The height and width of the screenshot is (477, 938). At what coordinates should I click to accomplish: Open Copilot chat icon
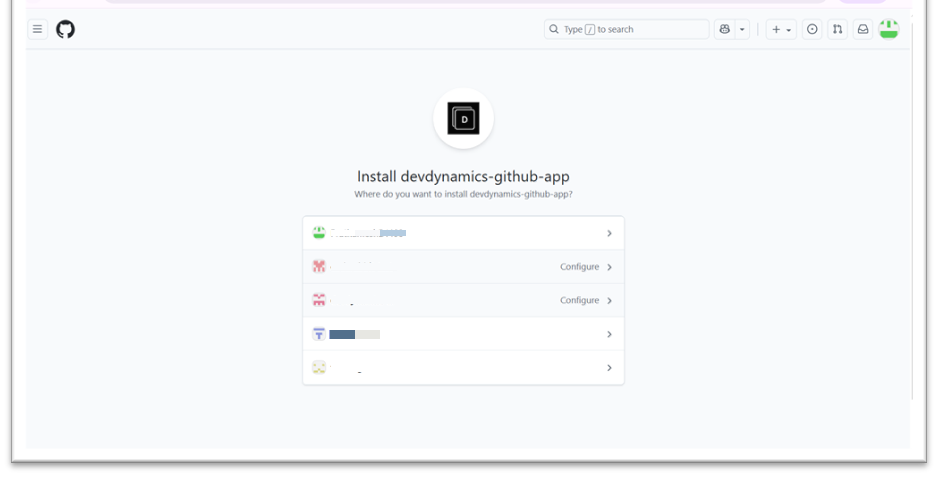coord(724,29)
